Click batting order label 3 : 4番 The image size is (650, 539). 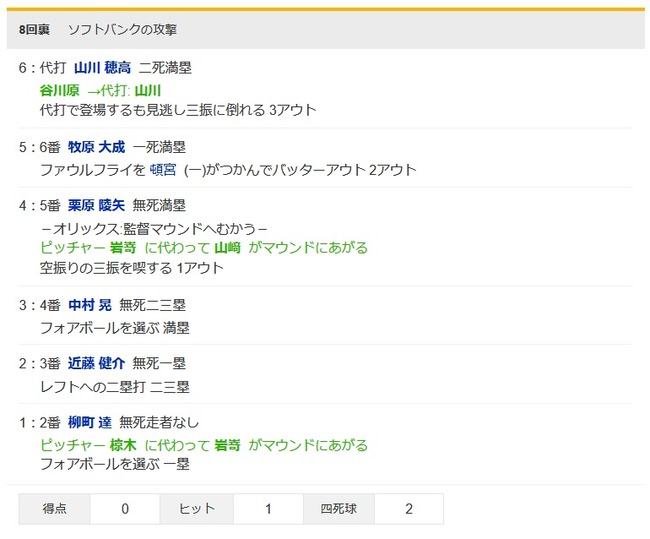pos(39,305)
